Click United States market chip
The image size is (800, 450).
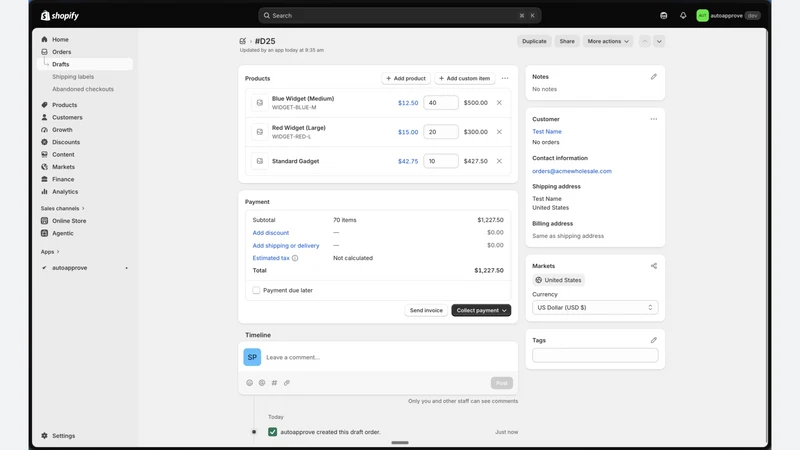point(558,280)
